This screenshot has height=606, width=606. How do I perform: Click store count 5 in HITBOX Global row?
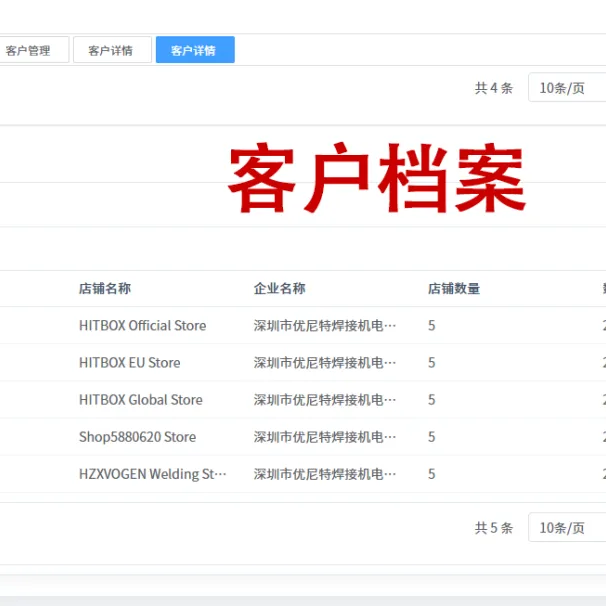click(x=432, y=400)
